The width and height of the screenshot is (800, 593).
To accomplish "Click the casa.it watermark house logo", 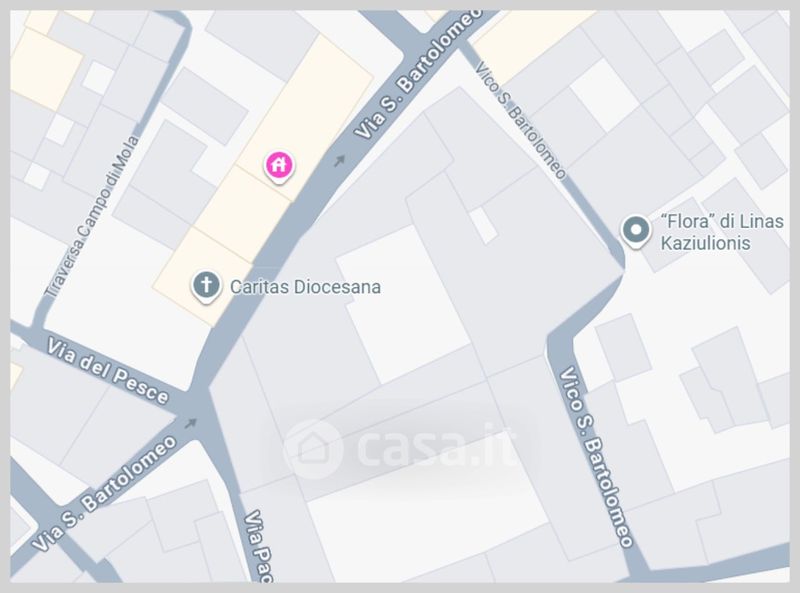I will pos(312,449).
